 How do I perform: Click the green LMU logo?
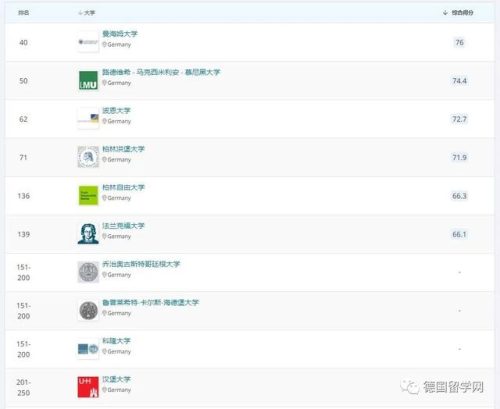tap(88, 80)
